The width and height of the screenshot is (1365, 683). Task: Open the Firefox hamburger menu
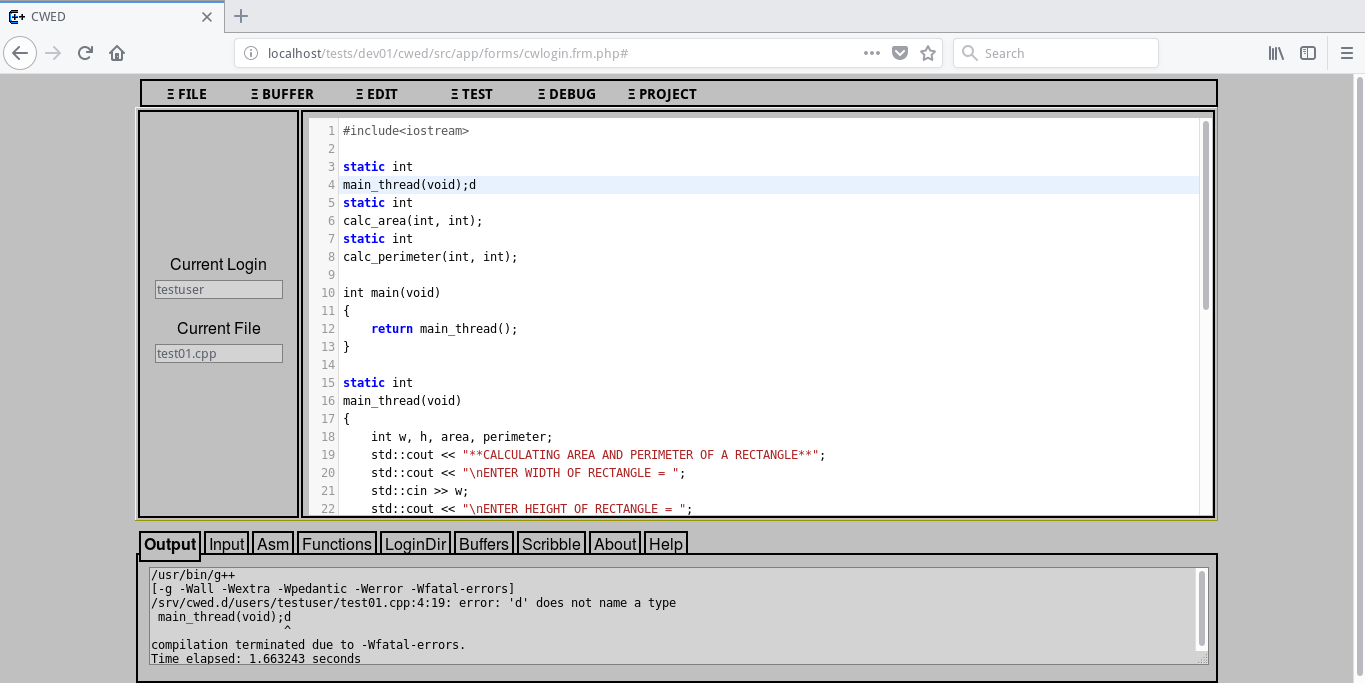1347,53
